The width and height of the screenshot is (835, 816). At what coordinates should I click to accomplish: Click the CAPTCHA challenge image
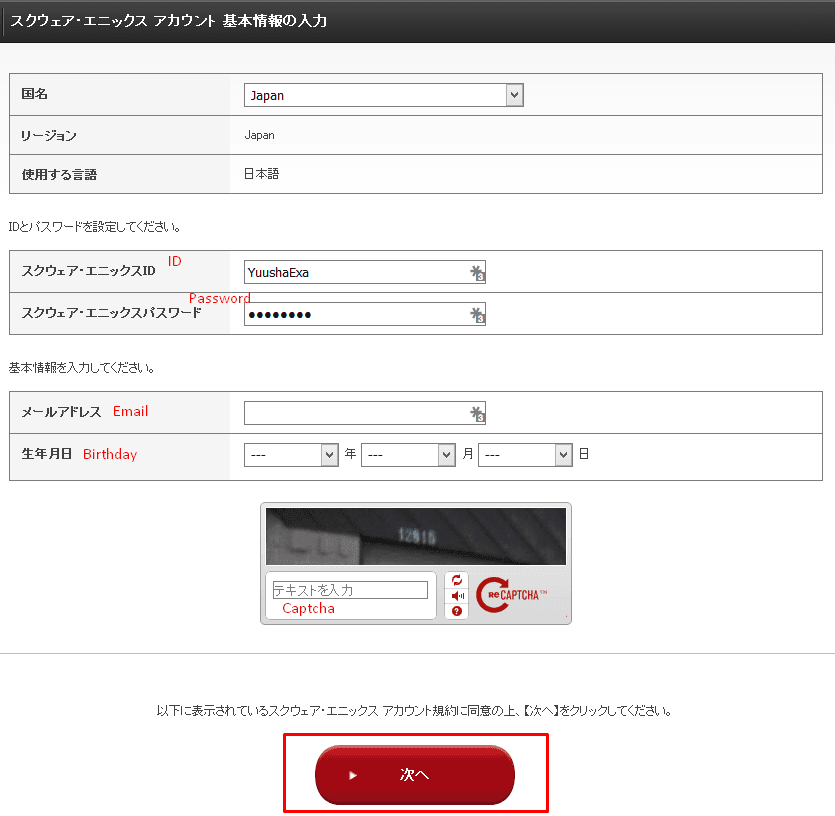pos(416,536)
